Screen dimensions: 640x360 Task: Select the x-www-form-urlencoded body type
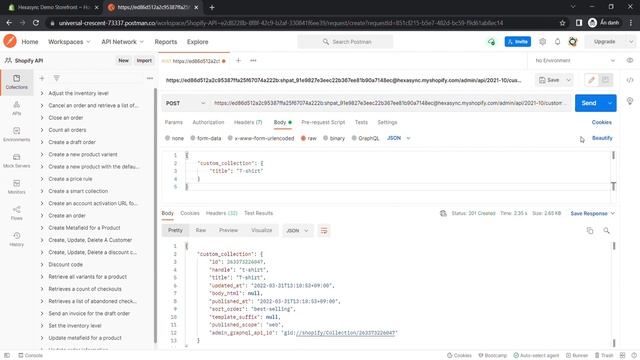(x=261, y=138)
